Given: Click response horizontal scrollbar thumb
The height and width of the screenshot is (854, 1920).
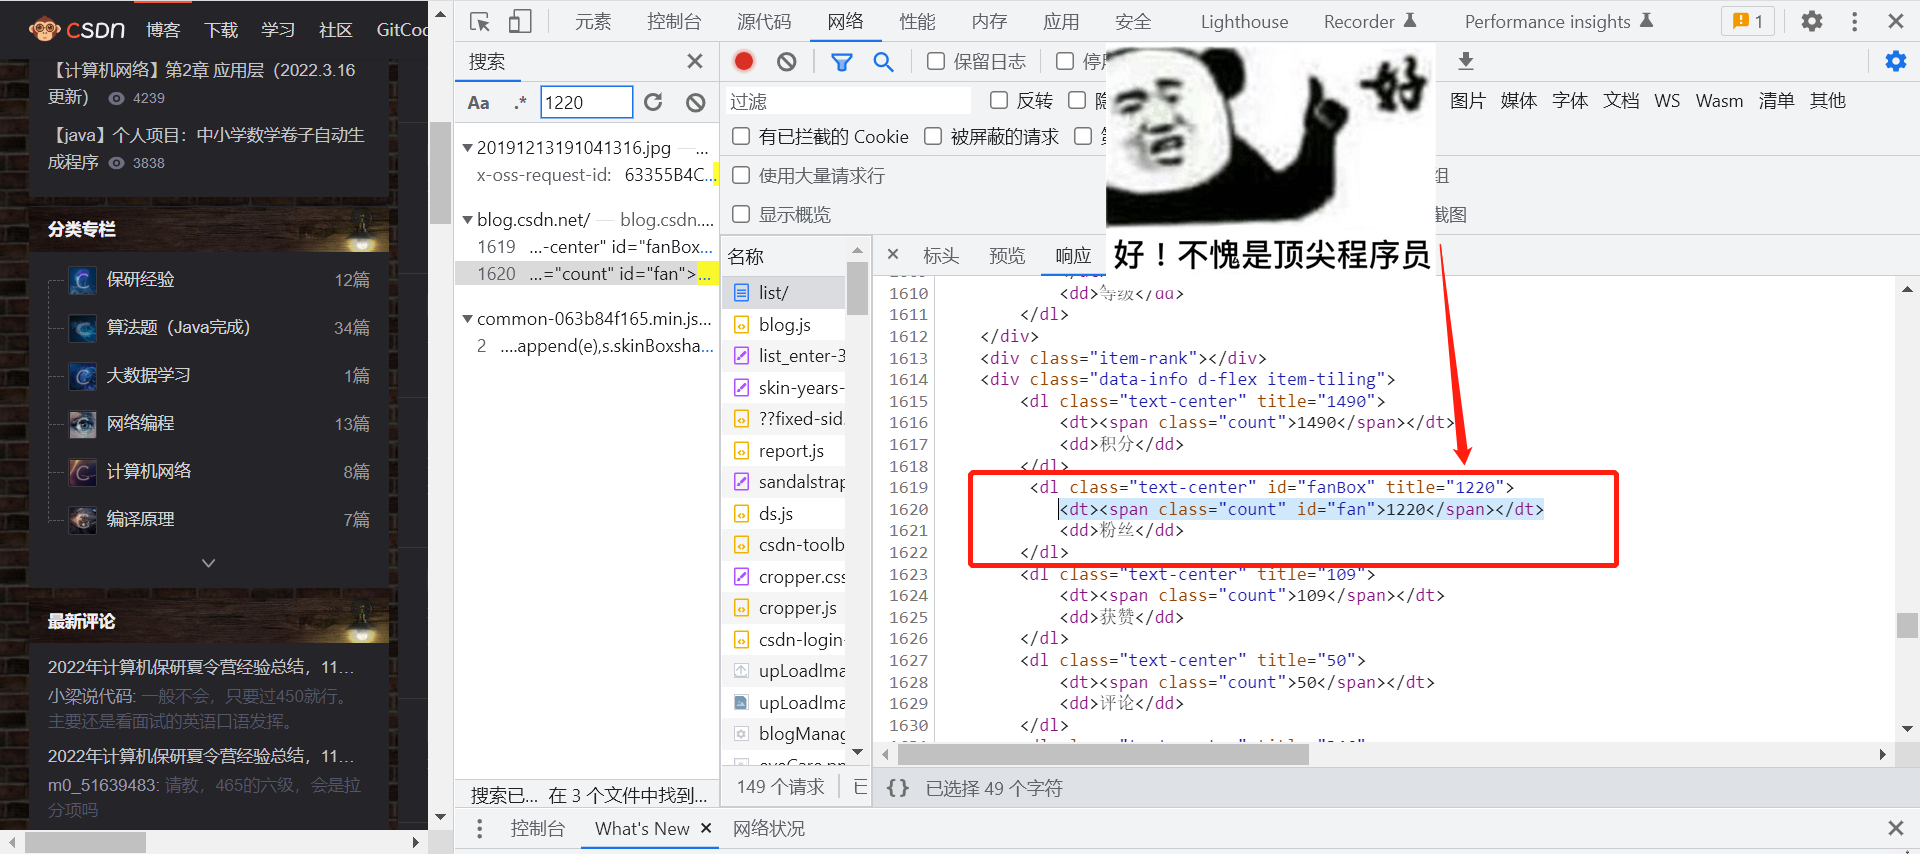Looking at the screenshot, I should [1103, 755].
